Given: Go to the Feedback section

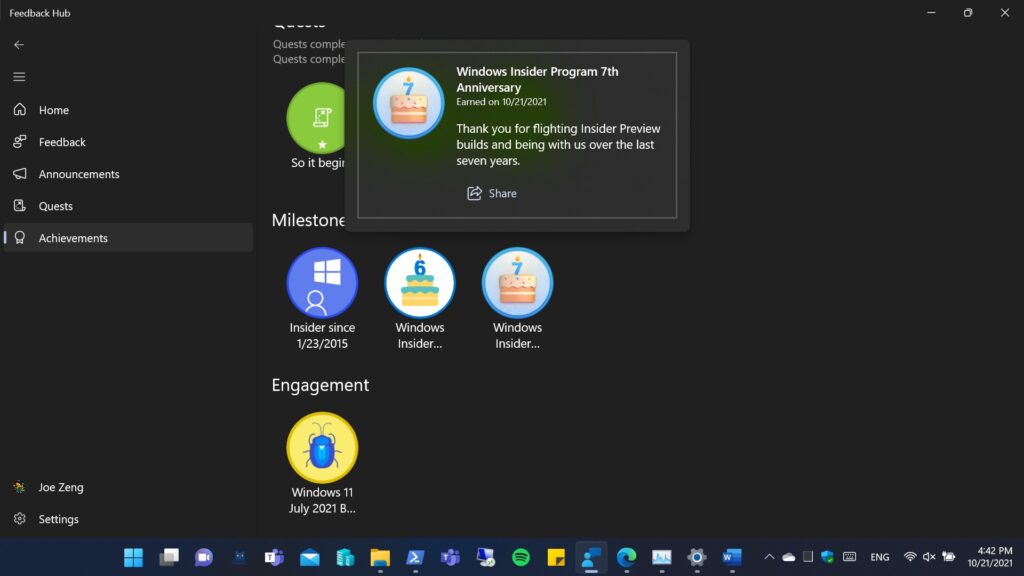Looking at the screenshot, I should 62,142.
